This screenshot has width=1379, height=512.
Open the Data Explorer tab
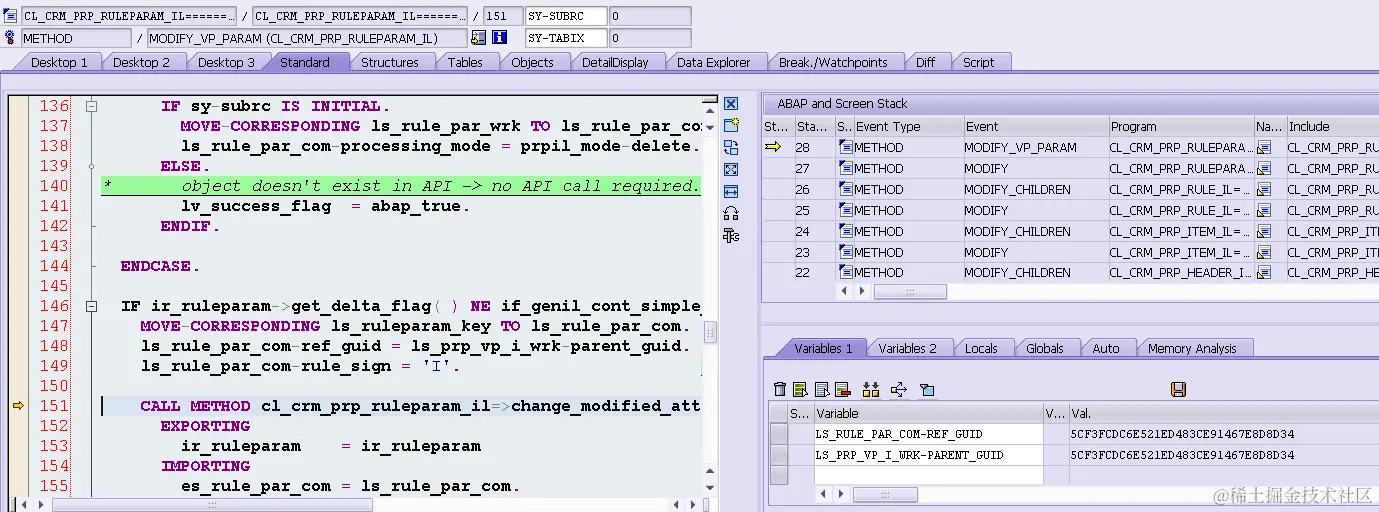pos(713,62)
